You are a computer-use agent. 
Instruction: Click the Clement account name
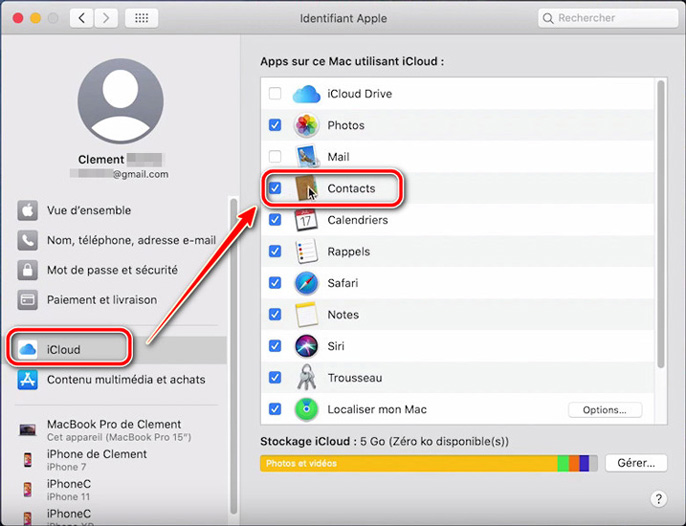pyautogui.click(x=101, y=159)
